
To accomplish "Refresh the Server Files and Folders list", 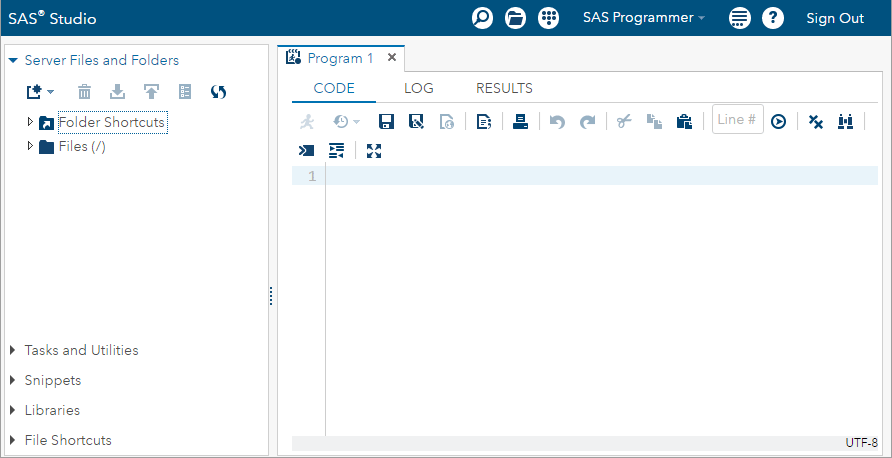I will (218, 92).
